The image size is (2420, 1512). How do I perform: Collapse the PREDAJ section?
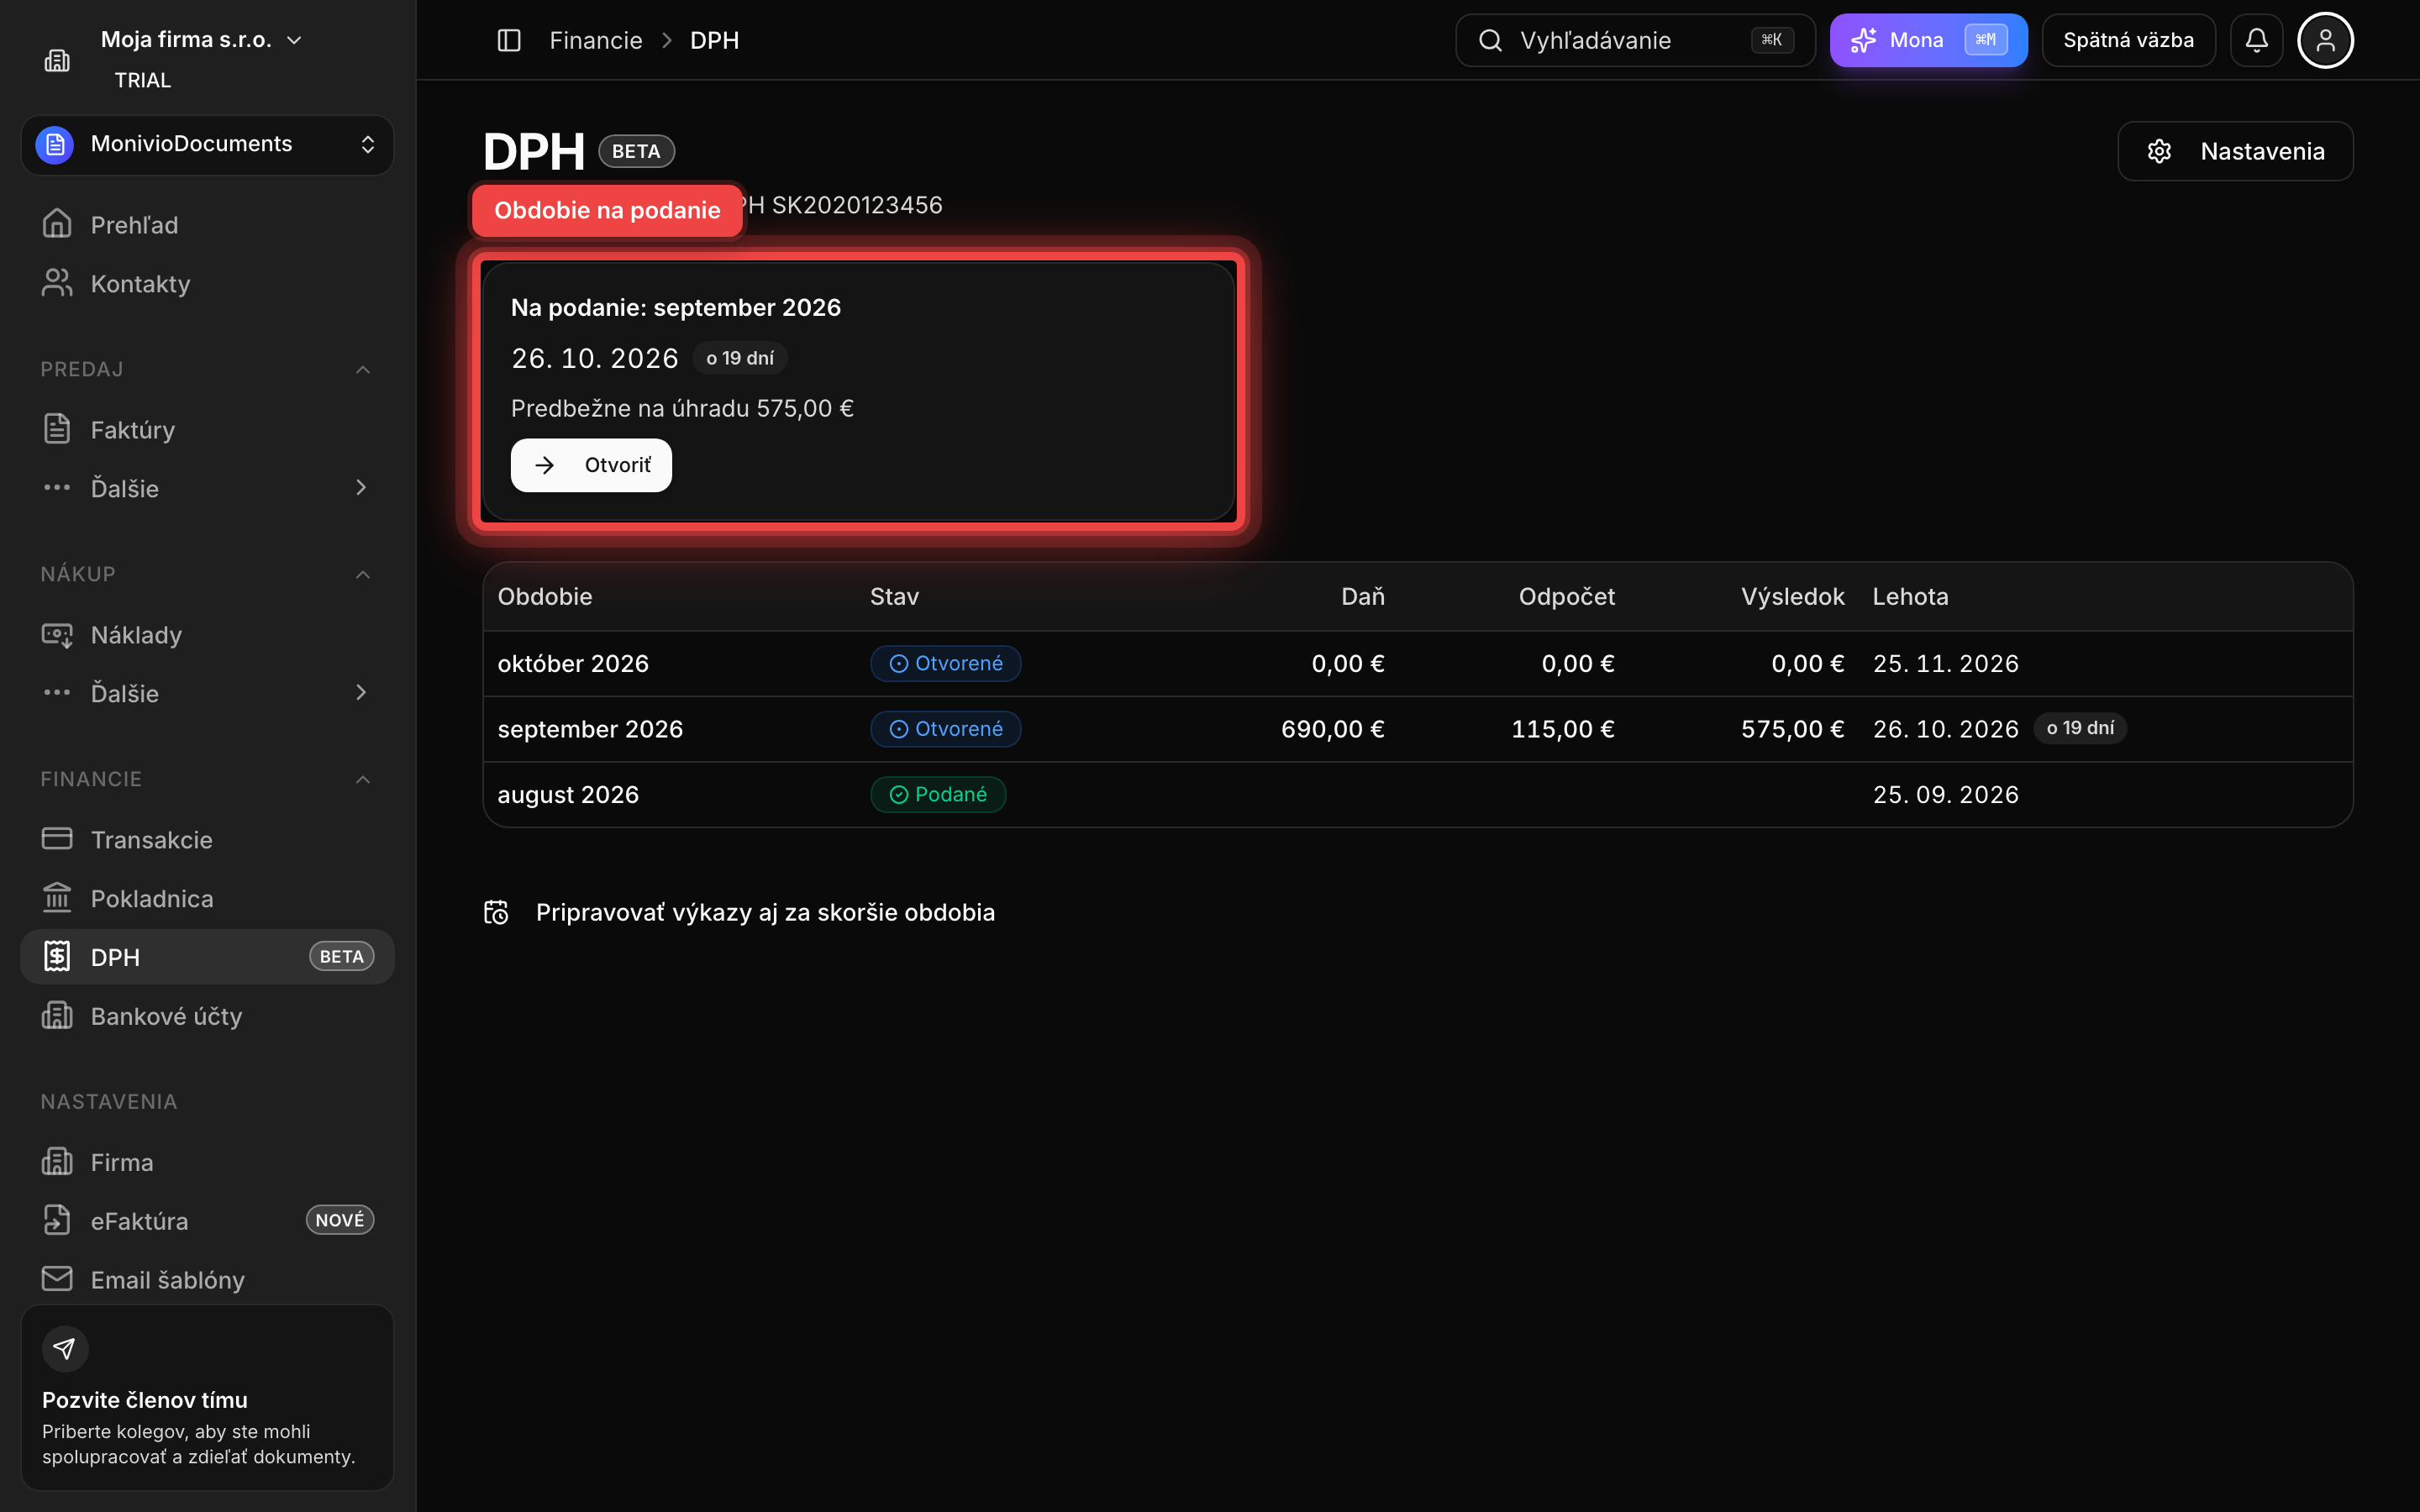click(363, 370)
